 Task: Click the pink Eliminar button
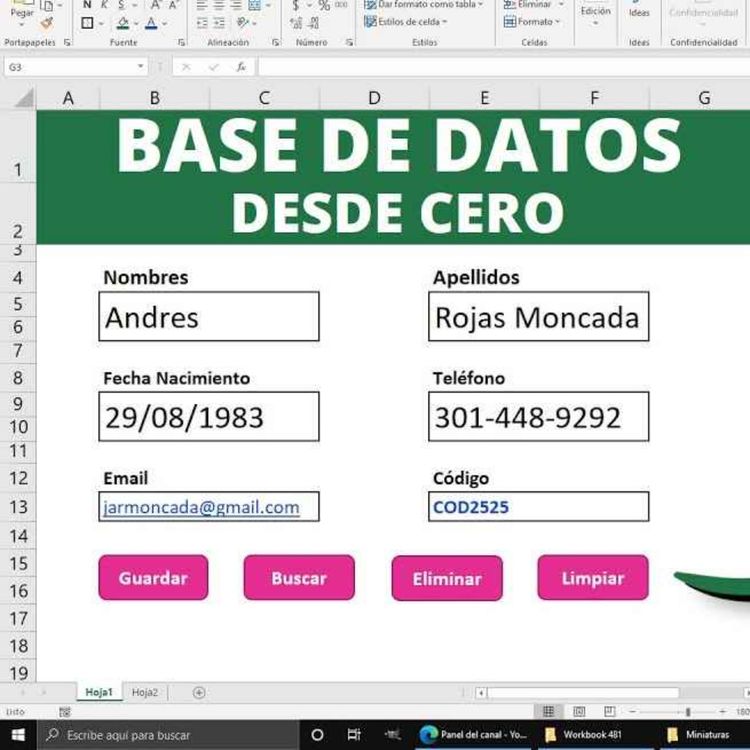point(447,578)
